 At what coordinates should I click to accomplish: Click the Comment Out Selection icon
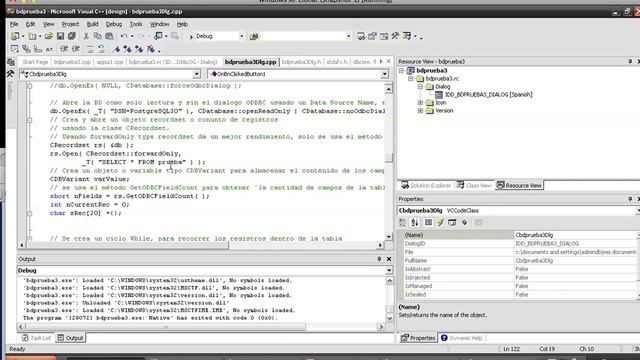tap(90, 49)
